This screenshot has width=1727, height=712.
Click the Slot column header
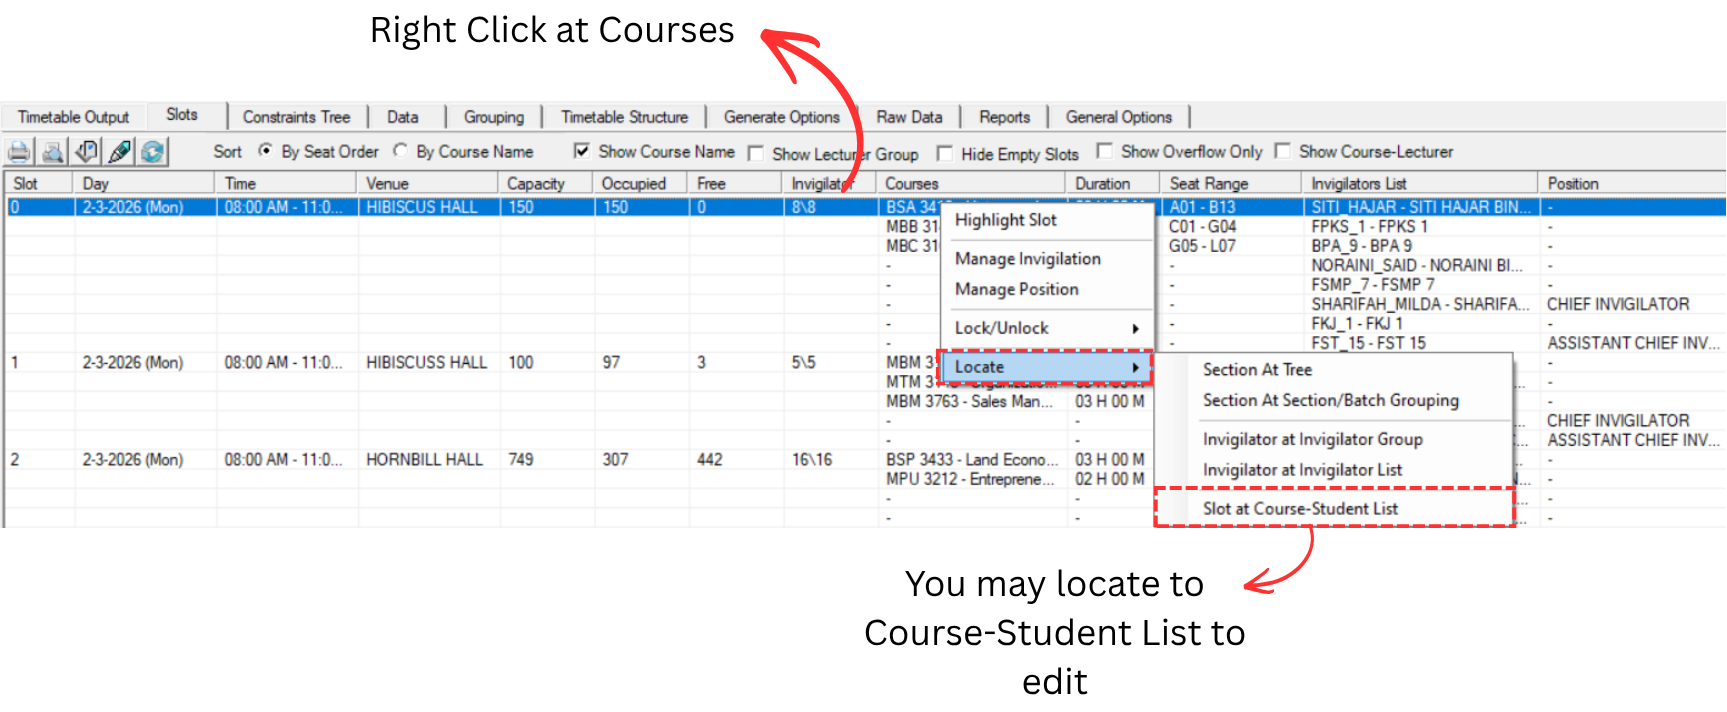pyautogui.click(x=39, y=184)
